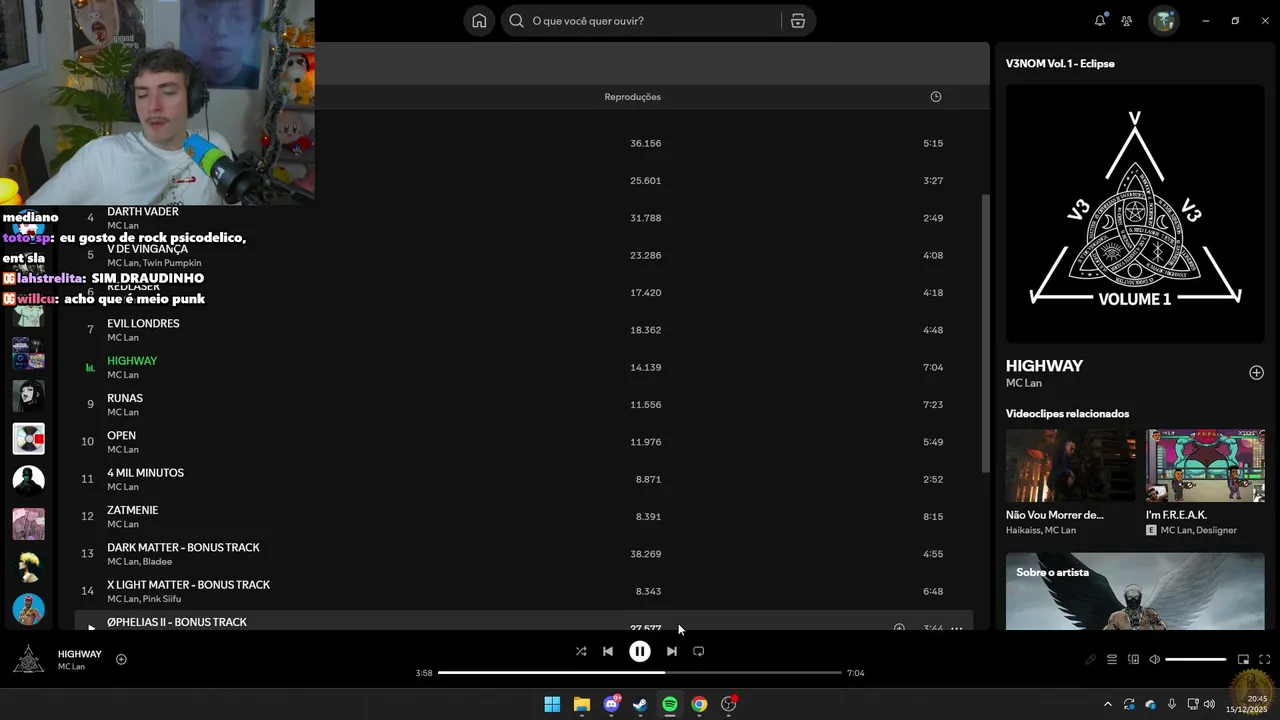The image size is (1280, 720).
Task: Enter fullscreen player view
Action: (1265, 659)
